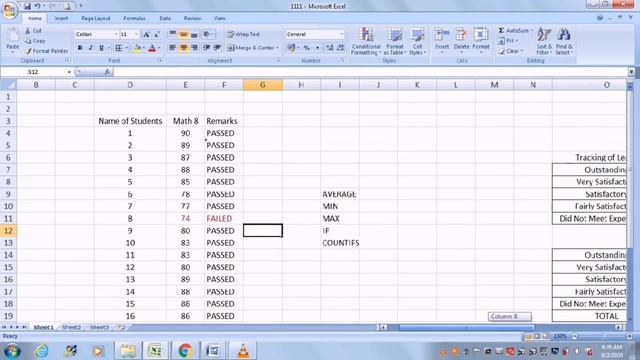Save workbook from Quick Access Toolbar
Screen dimensions: 640x360
tap(27, 6)
